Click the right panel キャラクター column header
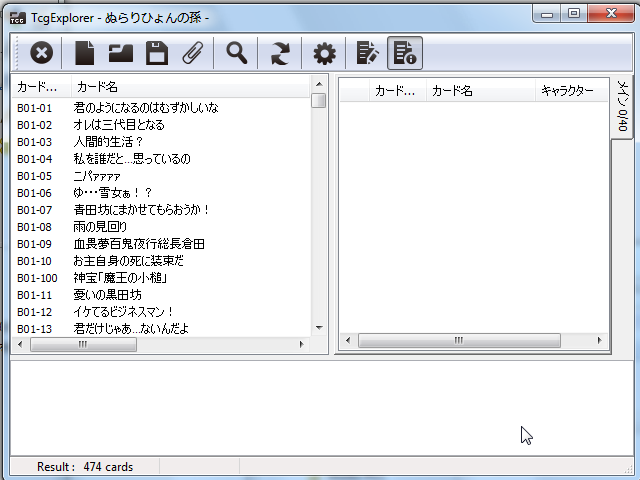 tap(571, 91)
